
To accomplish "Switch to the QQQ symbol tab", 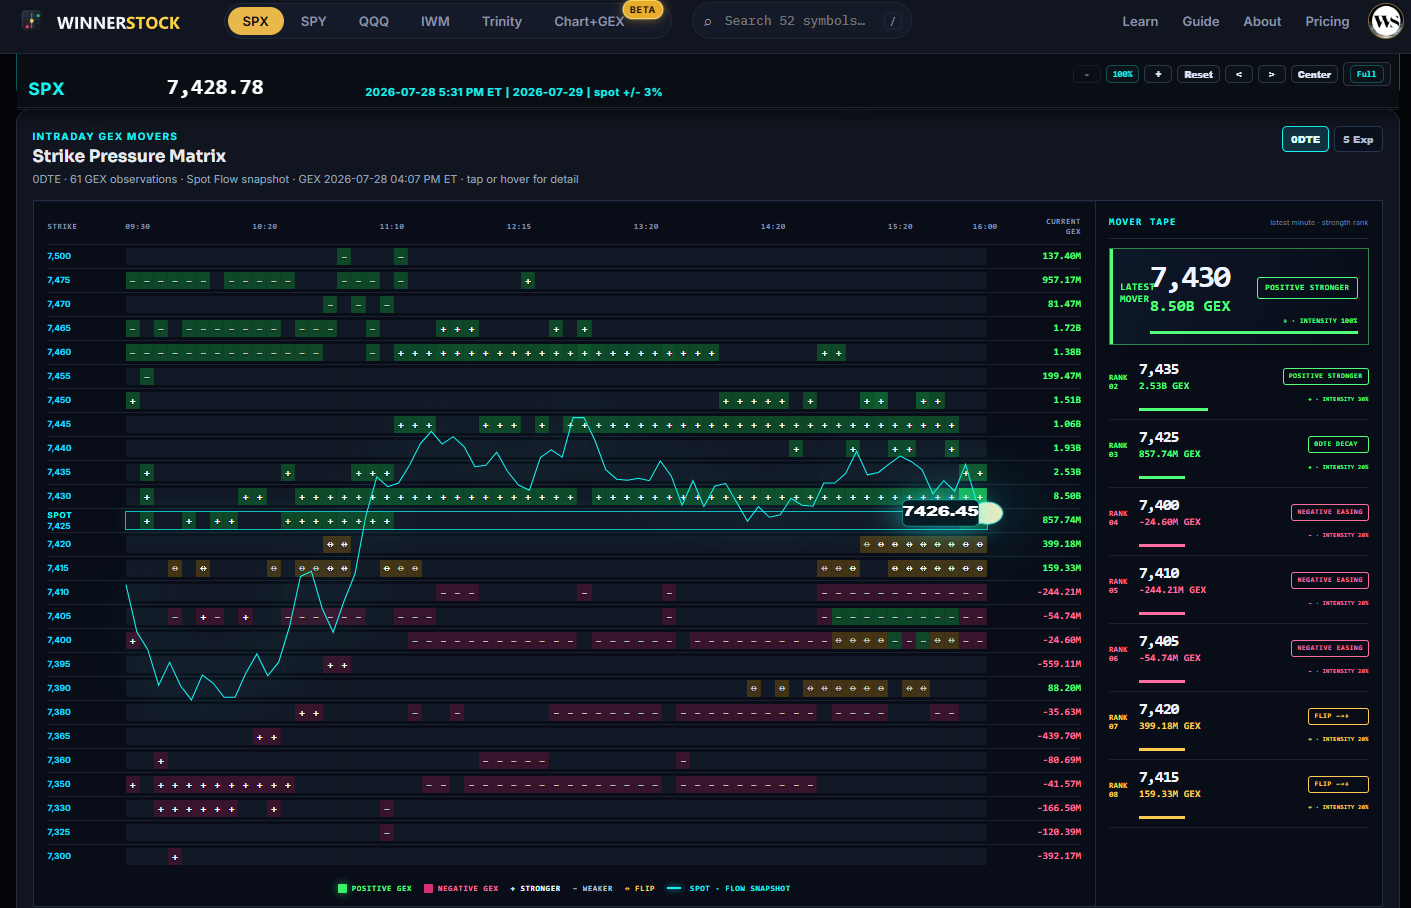I will click(x=374, y=21).
